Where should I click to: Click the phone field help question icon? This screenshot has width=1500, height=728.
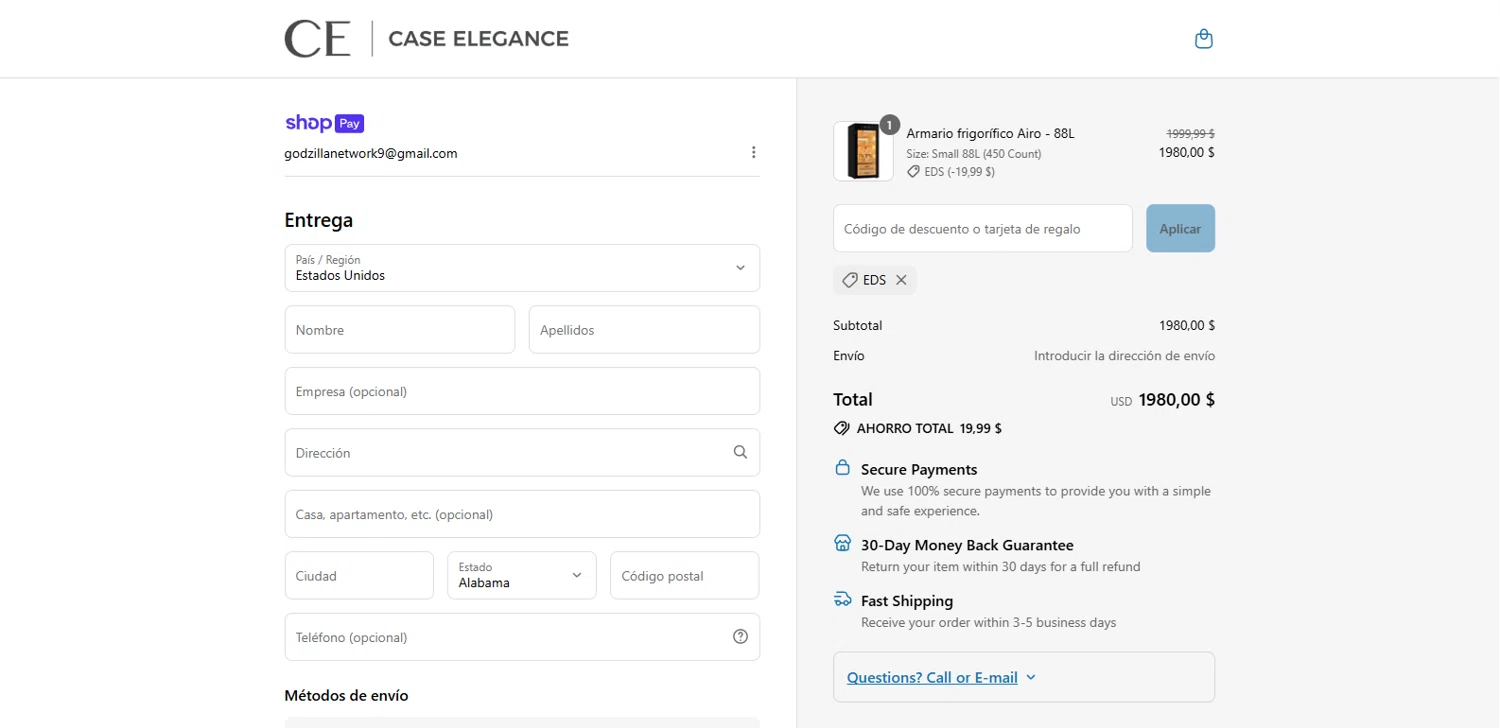[x=740, y=637]
